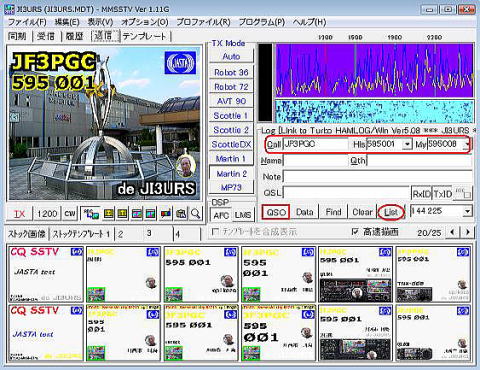Select Scottie 1 TX mode
The height and width of the screenshot is (370, 480).
coord(231,116)
